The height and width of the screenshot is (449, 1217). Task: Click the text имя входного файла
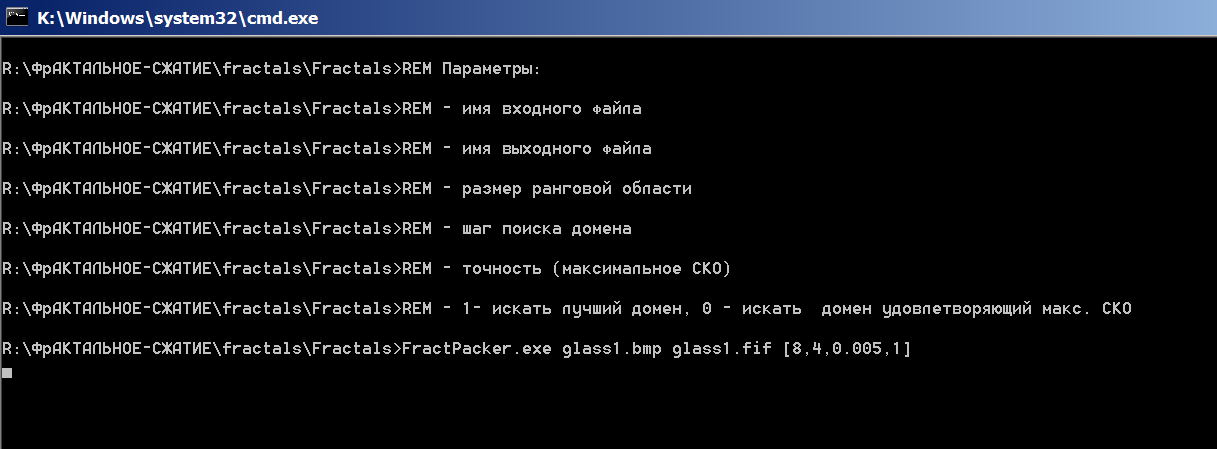point(551,109)
